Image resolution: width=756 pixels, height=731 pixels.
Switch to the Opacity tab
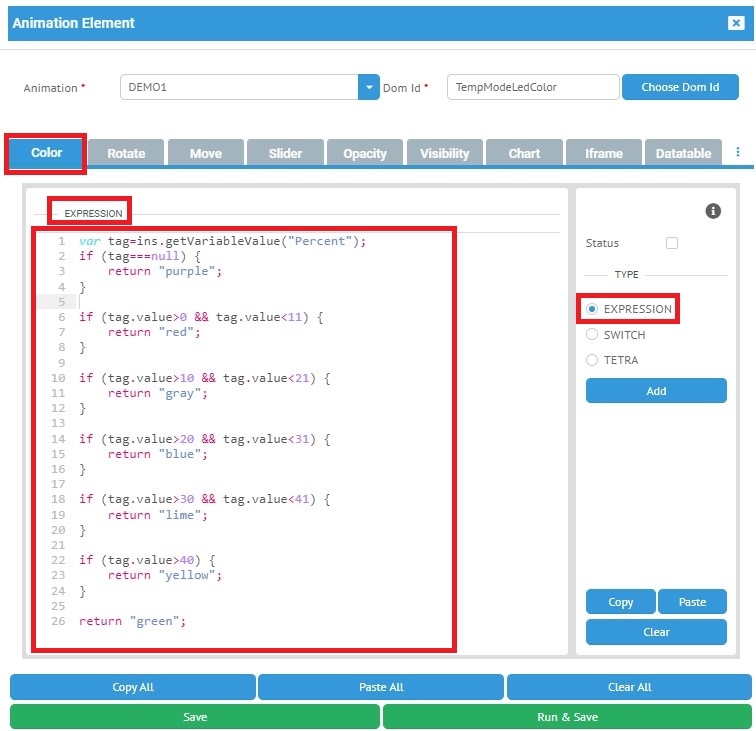364,153
